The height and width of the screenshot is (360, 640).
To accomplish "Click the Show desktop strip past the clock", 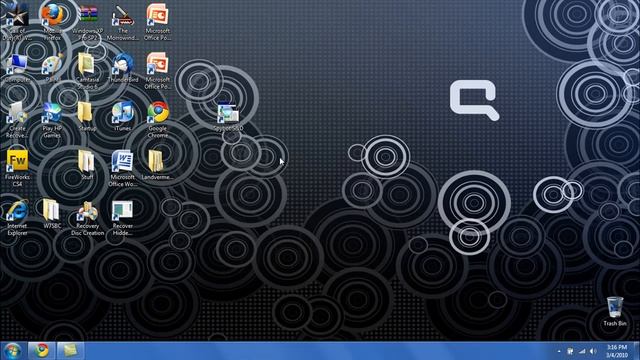I will [x=636, y=351].
